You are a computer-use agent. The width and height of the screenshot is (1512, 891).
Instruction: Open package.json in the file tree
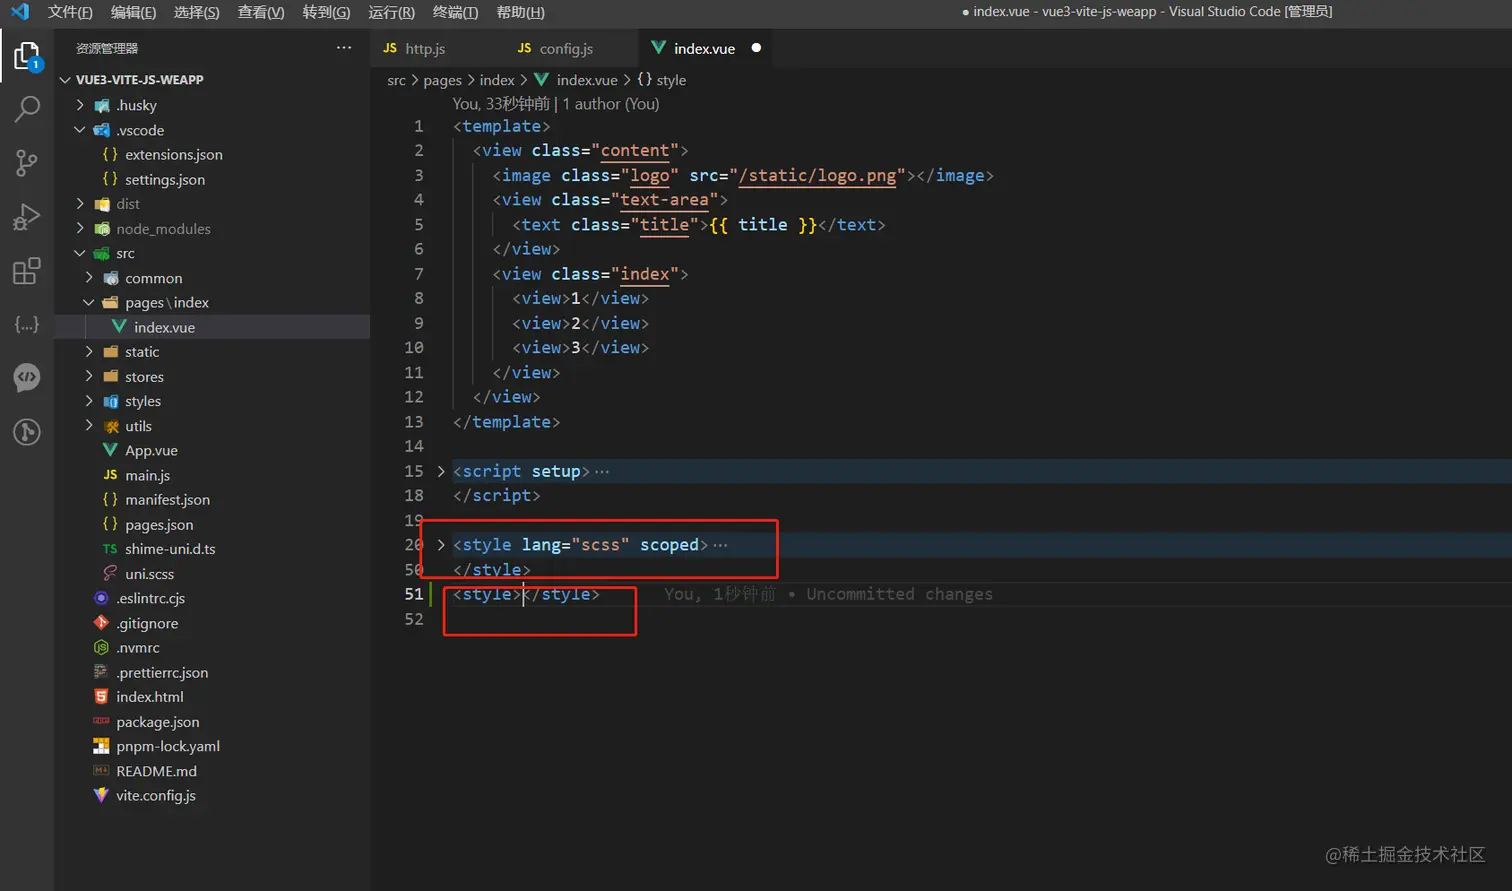pos(157,722)
